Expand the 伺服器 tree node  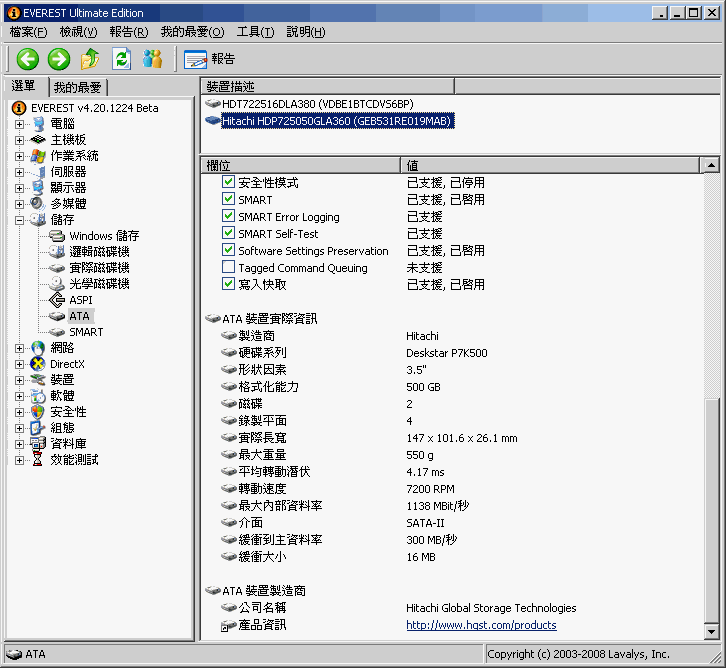(19, 172)
